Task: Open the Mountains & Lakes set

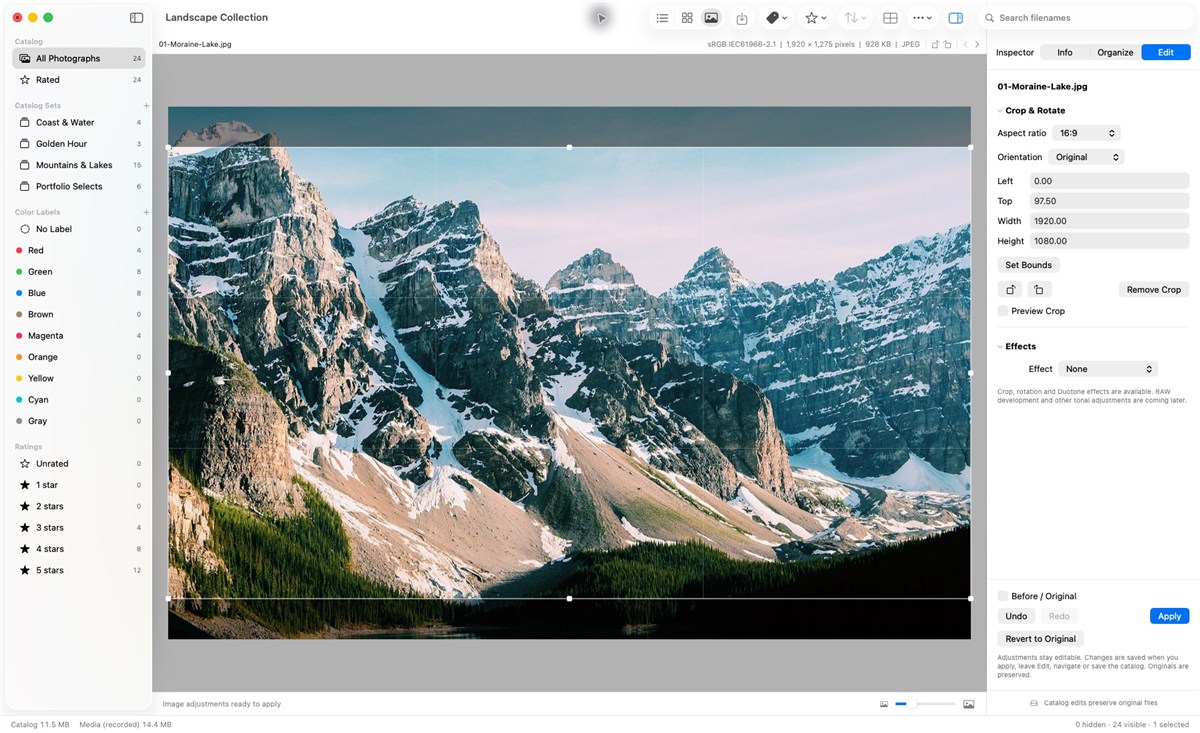Action: [79, 165]
